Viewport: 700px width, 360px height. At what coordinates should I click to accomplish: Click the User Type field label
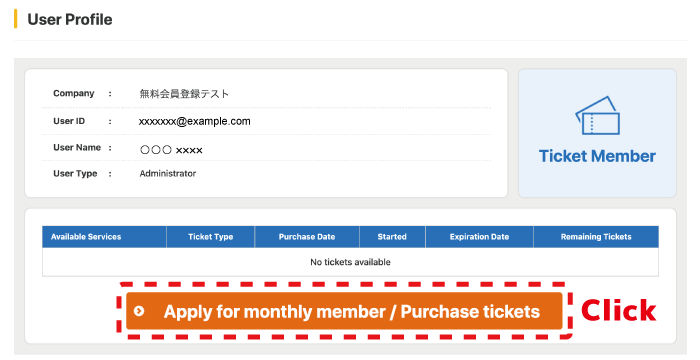click(75, 174)
